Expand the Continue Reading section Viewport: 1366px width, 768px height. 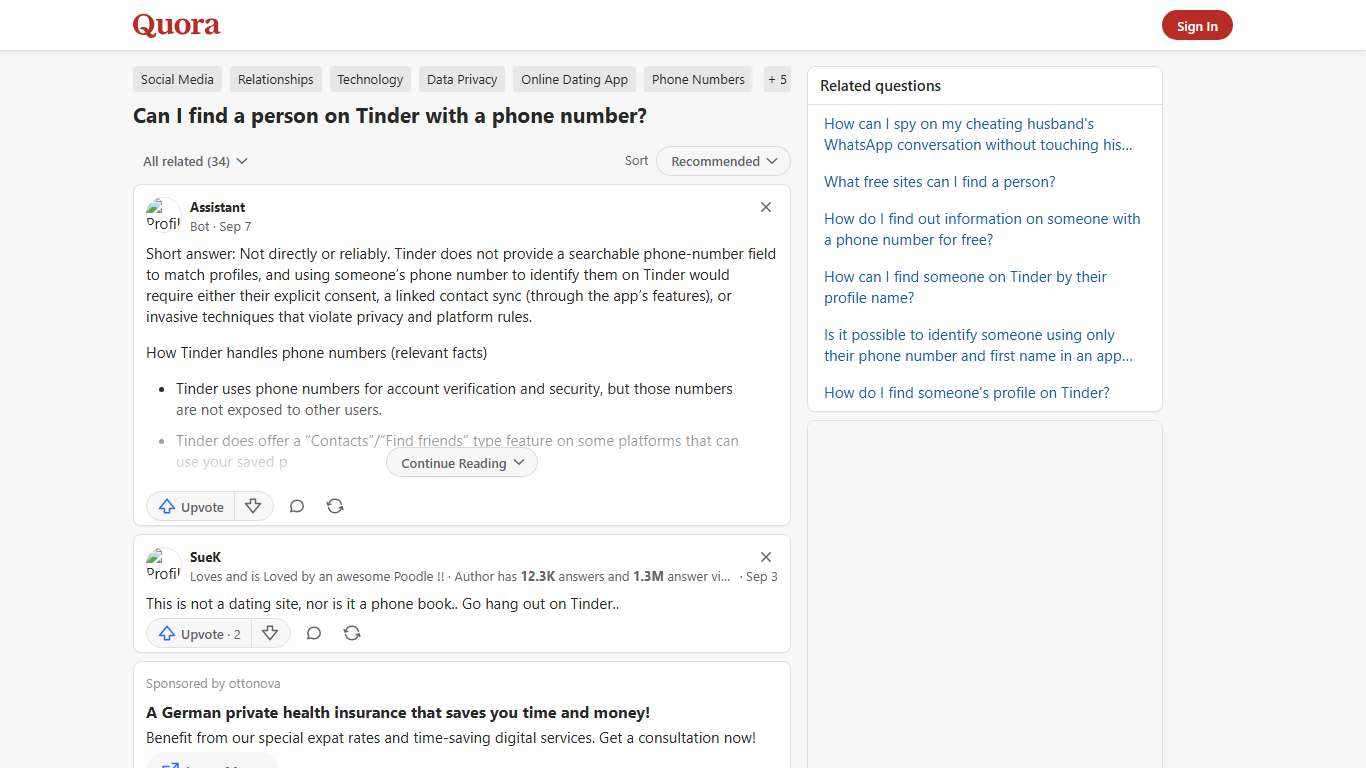(461, 462)
